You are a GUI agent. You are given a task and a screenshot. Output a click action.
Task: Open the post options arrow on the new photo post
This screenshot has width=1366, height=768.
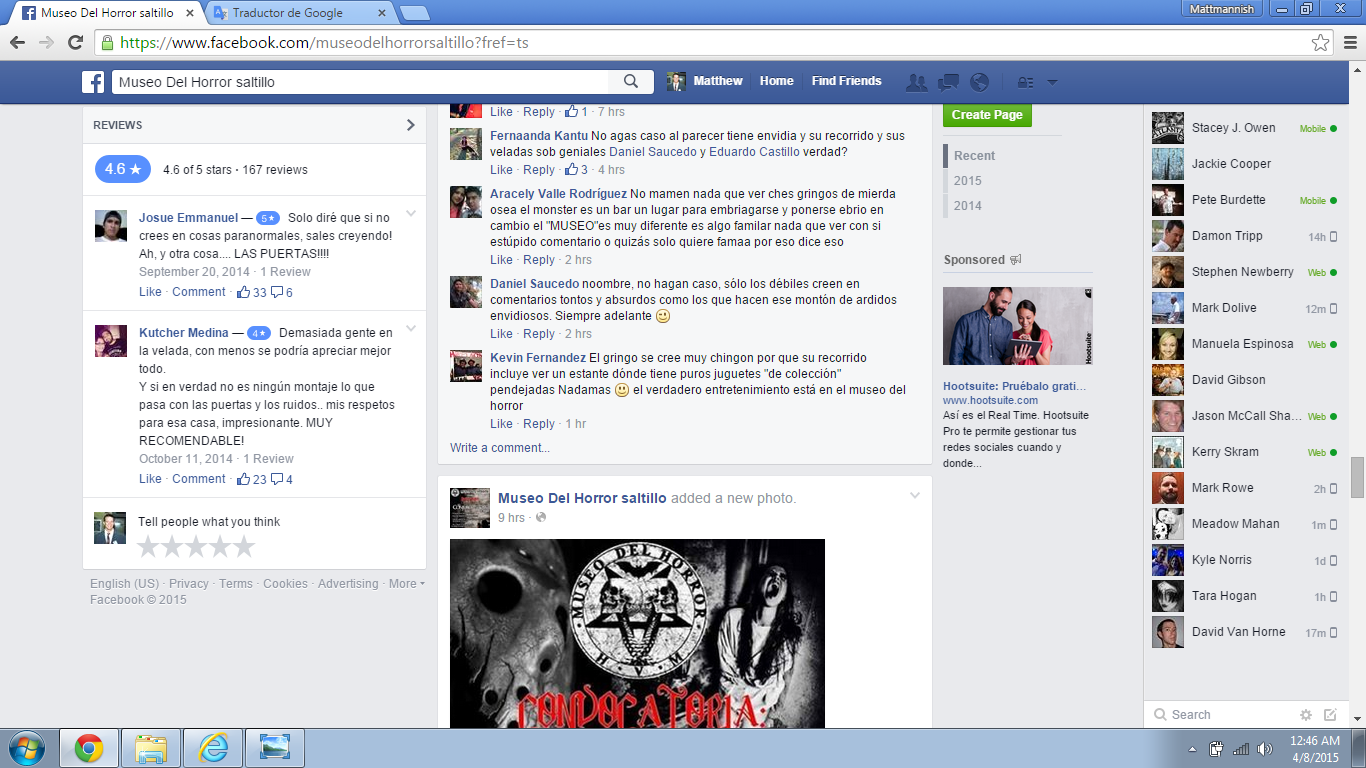(x=914, y=496)
